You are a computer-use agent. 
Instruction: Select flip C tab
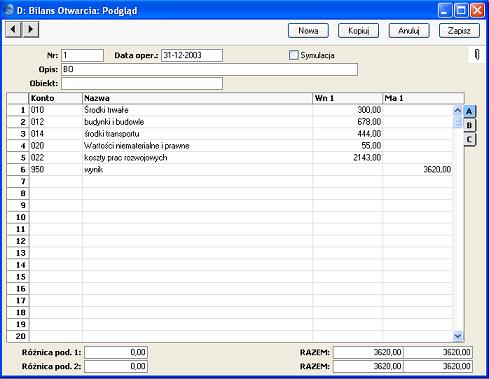coord(469,139)
